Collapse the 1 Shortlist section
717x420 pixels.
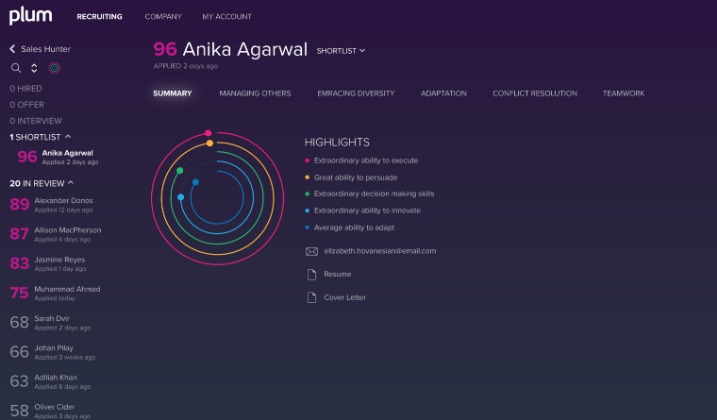(68, 136)
